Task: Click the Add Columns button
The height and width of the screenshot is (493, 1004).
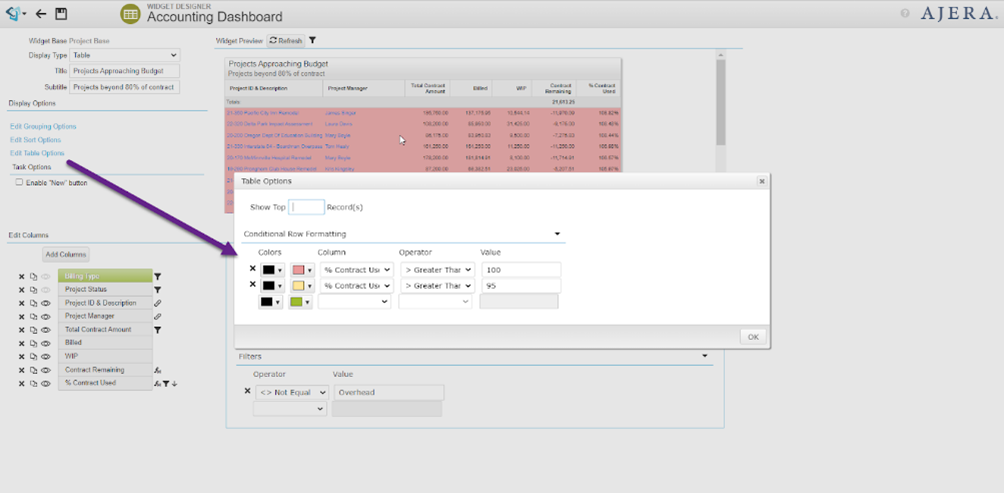Action: [x=65, y=255]
